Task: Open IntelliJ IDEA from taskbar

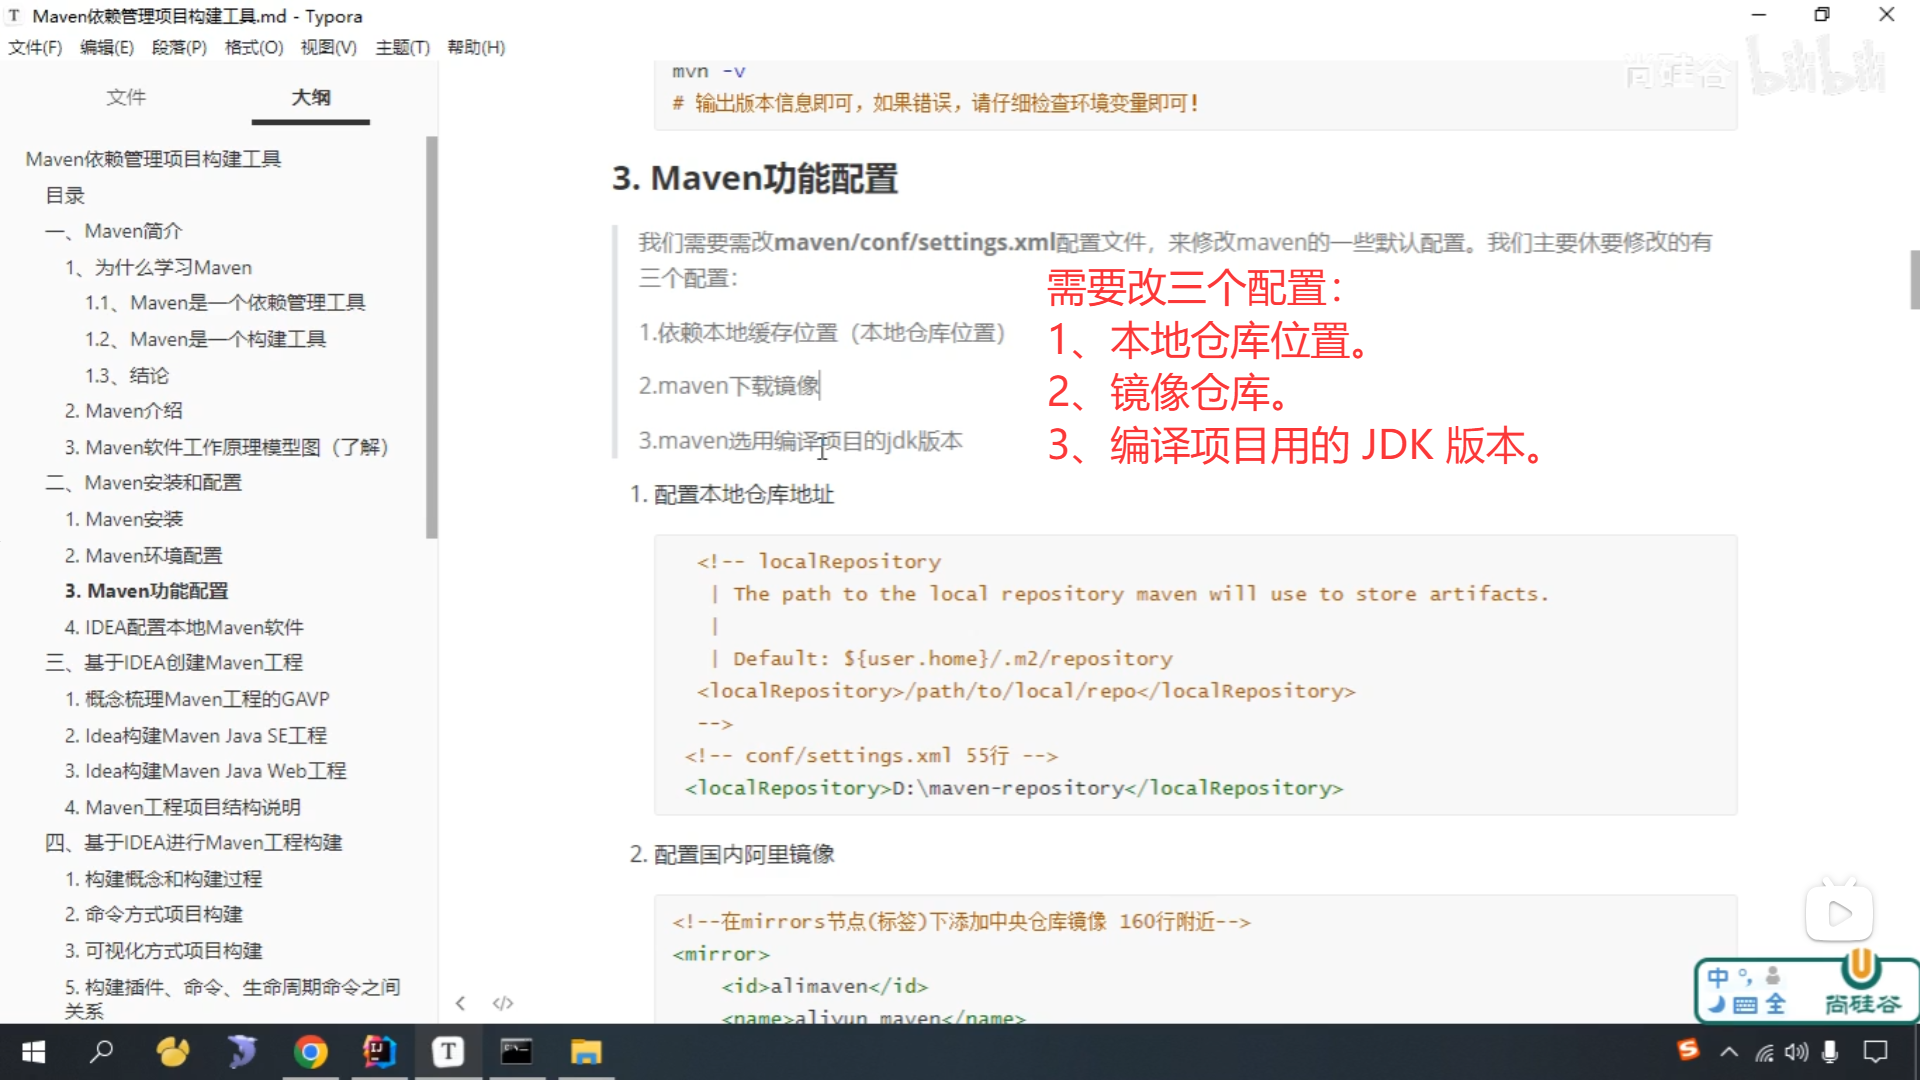Action: (x=379, y=1052)
